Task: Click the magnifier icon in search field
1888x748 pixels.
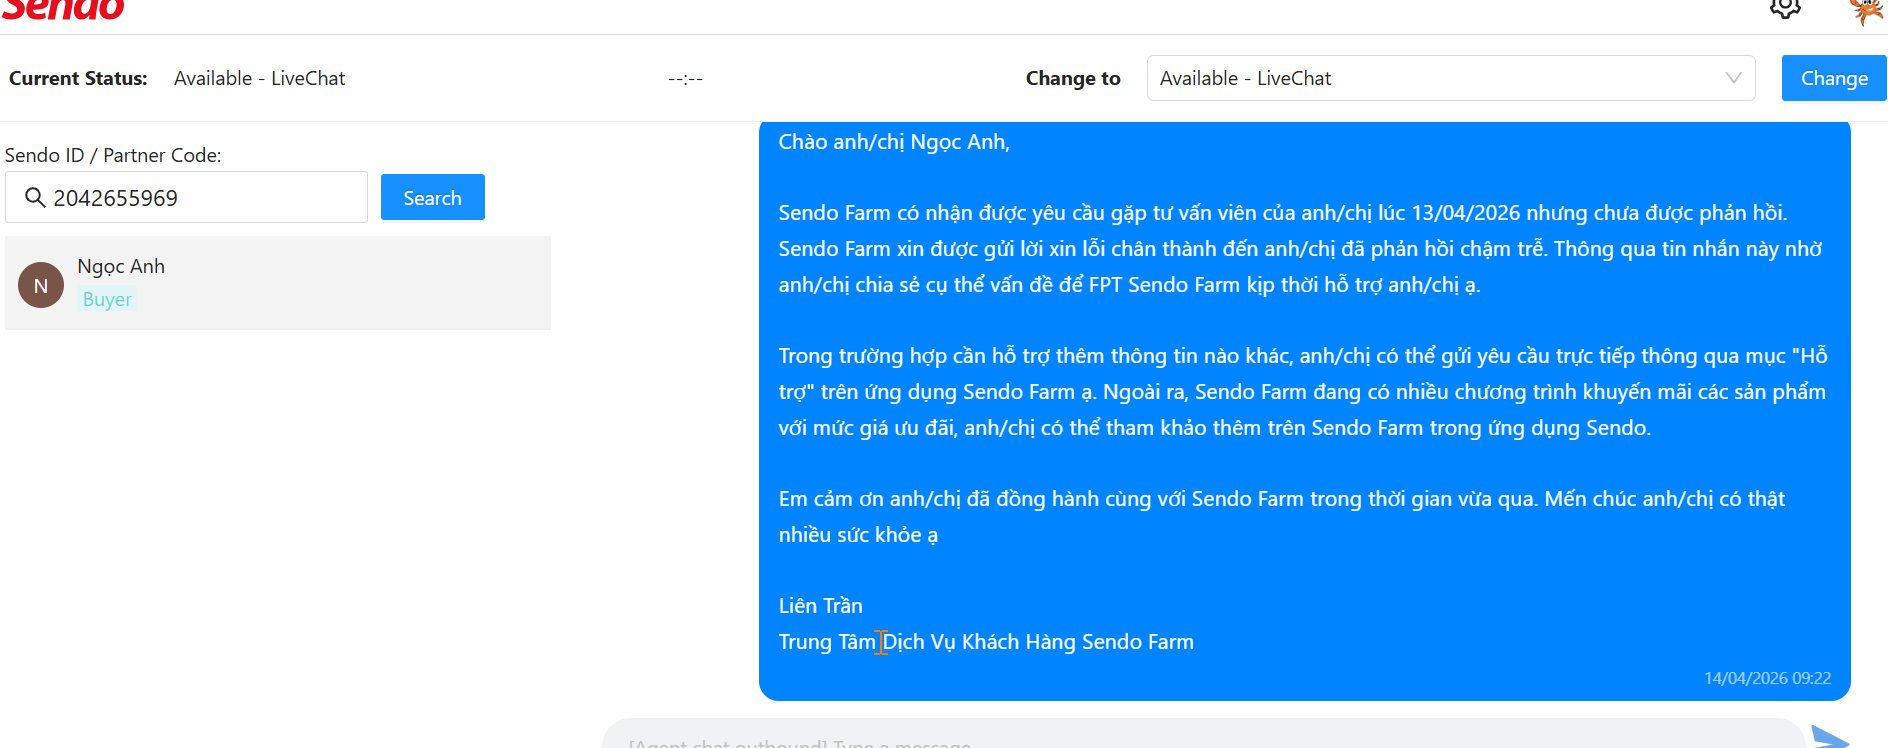Action: pos(35,198)
